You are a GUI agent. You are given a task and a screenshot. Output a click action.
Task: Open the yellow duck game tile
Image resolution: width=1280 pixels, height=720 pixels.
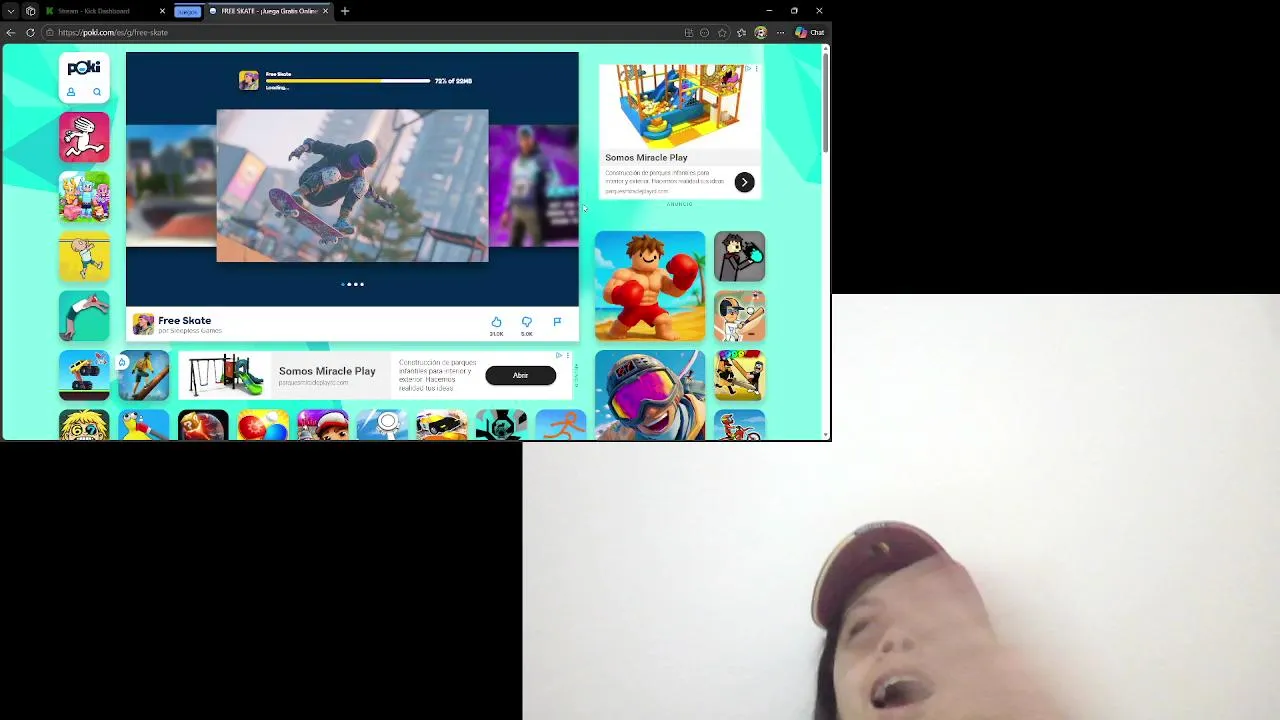coord(144,425)
